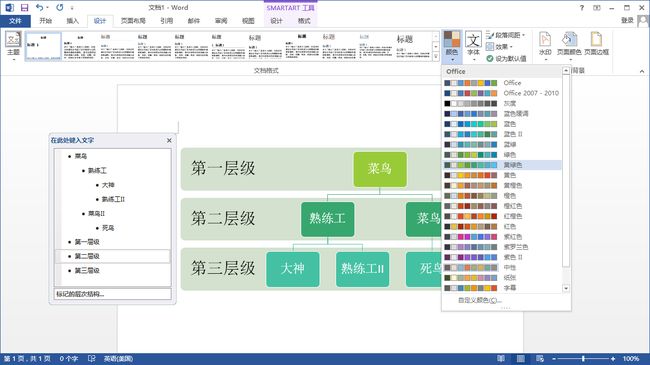Click the Redo icon in quick access toolbar
Image resolution: width=650 pixels, height=365 pixels.
tap(60, 7)
